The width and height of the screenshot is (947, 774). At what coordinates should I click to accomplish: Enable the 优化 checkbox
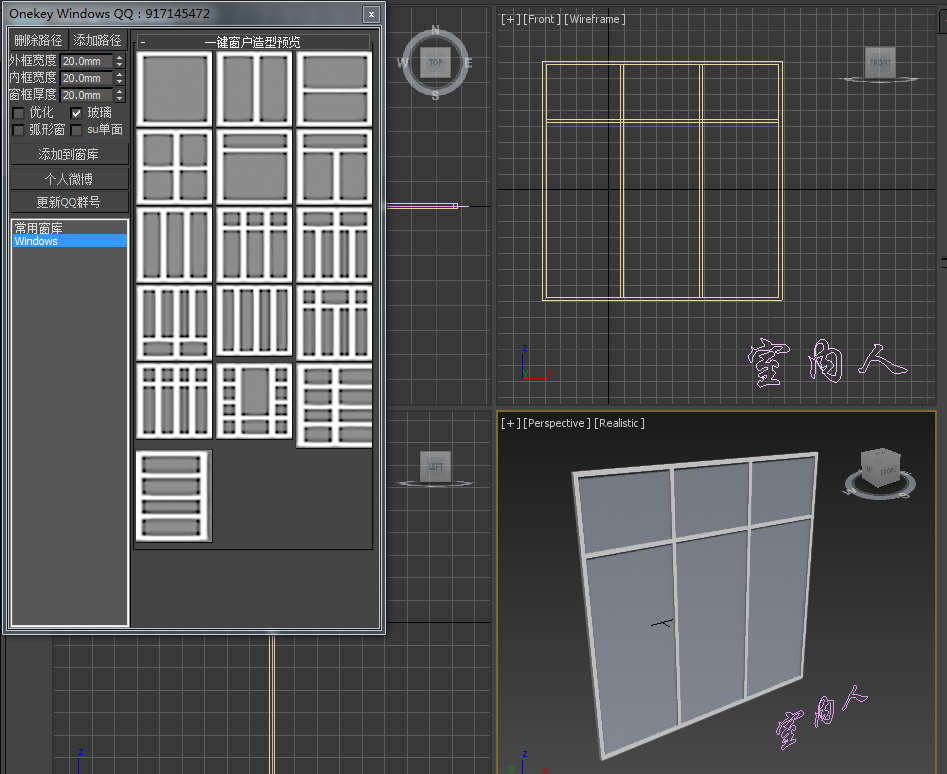[18, 114]
